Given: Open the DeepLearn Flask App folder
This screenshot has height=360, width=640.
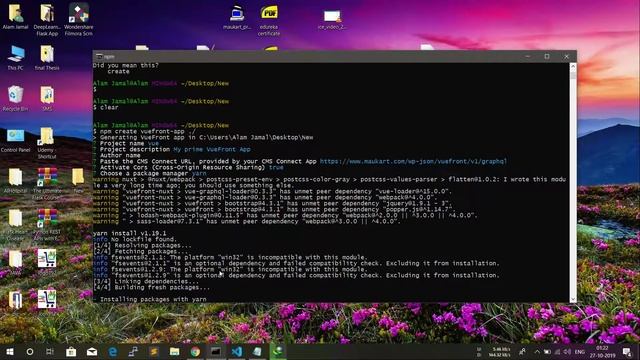Looking at the screenshot, I should point(47,20).
